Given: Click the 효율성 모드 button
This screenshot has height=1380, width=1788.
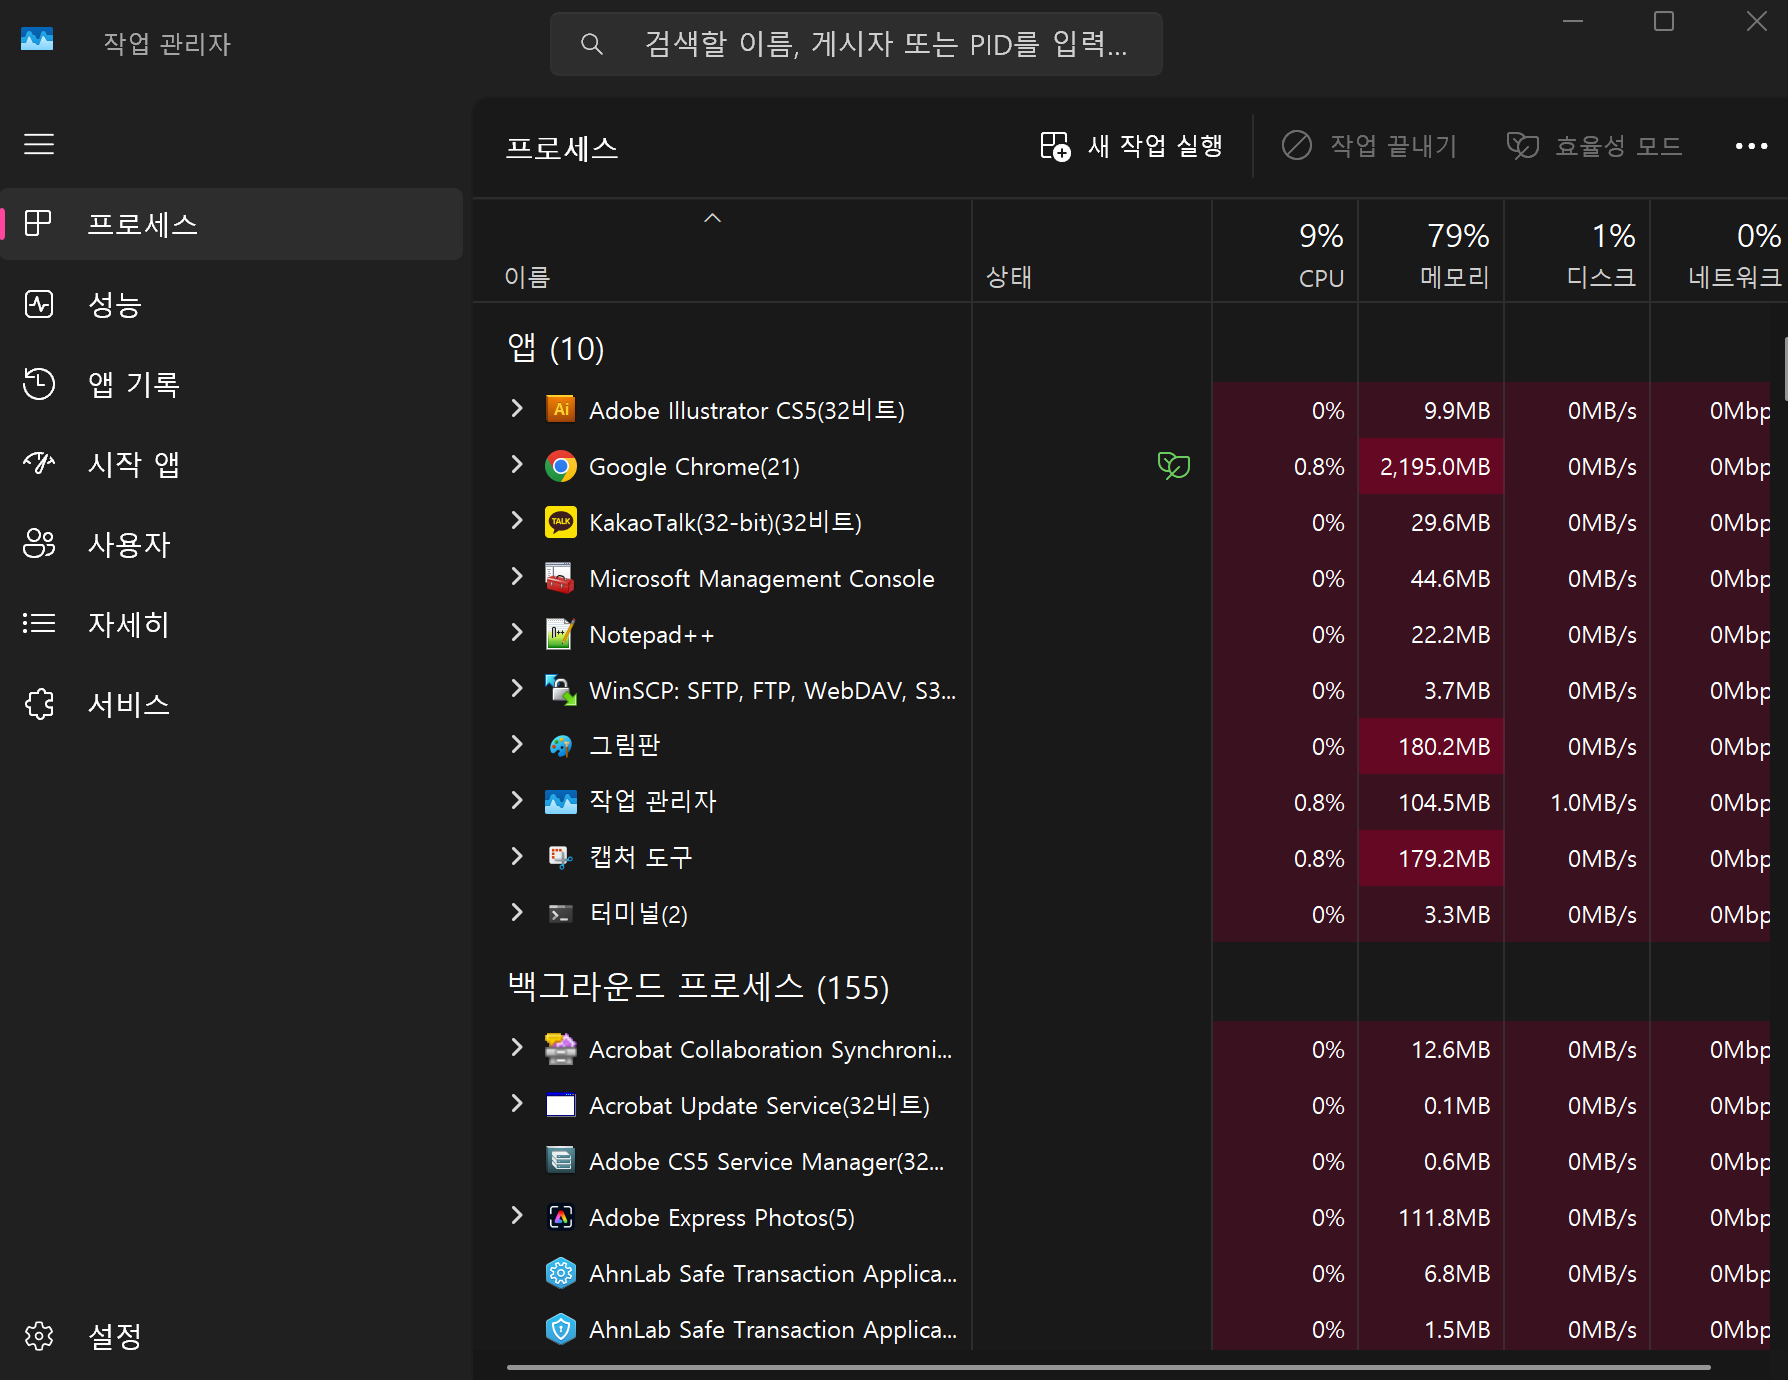Looking at the screenshot, I should pos(1595,146).
